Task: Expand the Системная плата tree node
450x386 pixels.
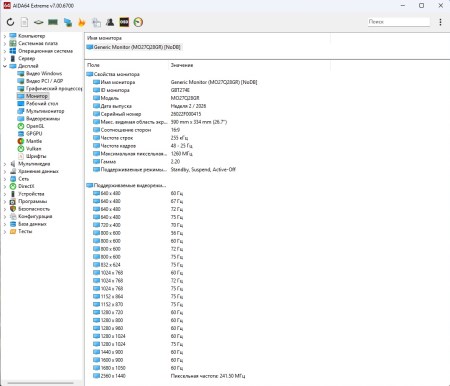Action: [x=5, y=43]
